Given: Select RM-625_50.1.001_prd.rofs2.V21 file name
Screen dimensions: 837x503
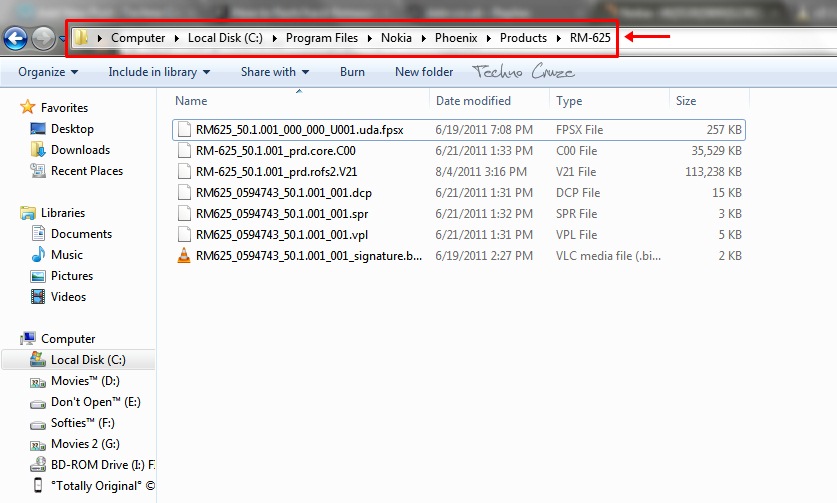Looking at the screenshot, I should pyautogui.click(x=277, y=172).
